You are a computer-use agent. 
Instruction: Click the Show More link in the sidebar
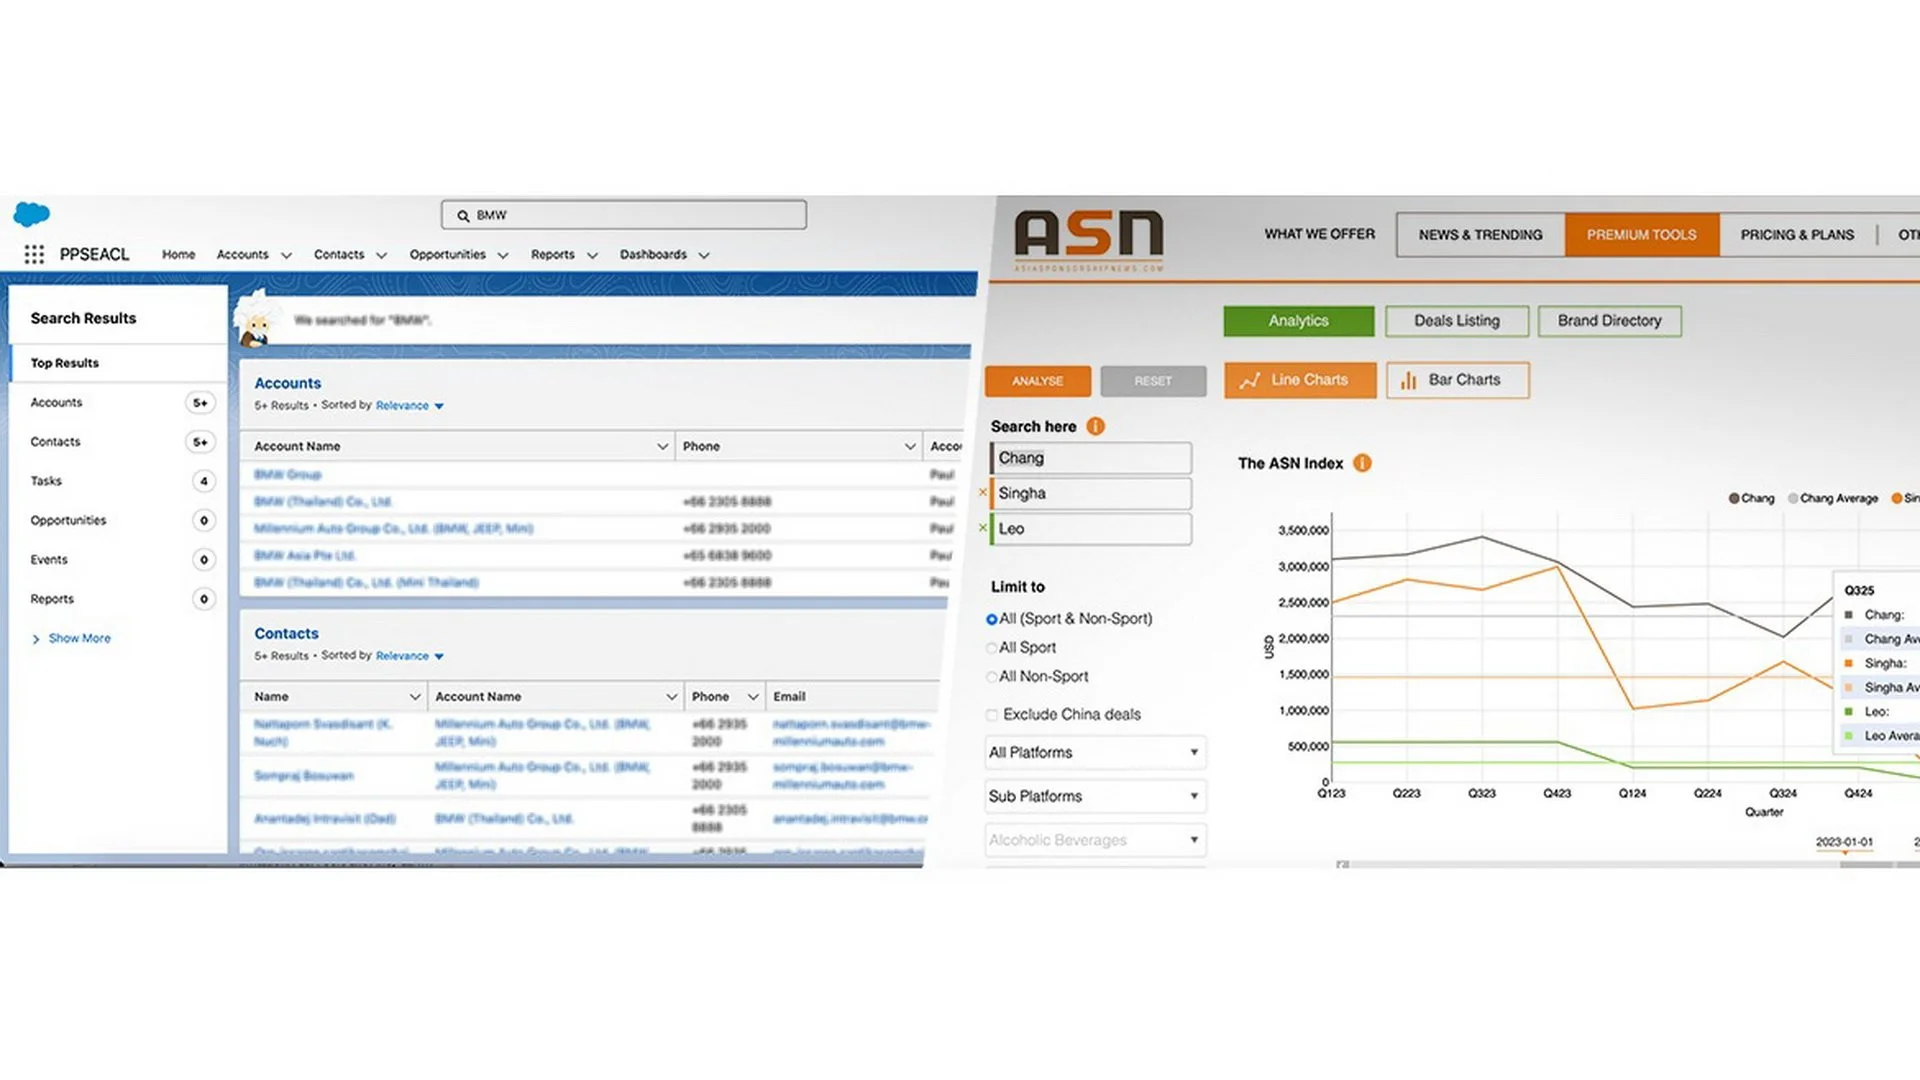click(x=79, y=638)
